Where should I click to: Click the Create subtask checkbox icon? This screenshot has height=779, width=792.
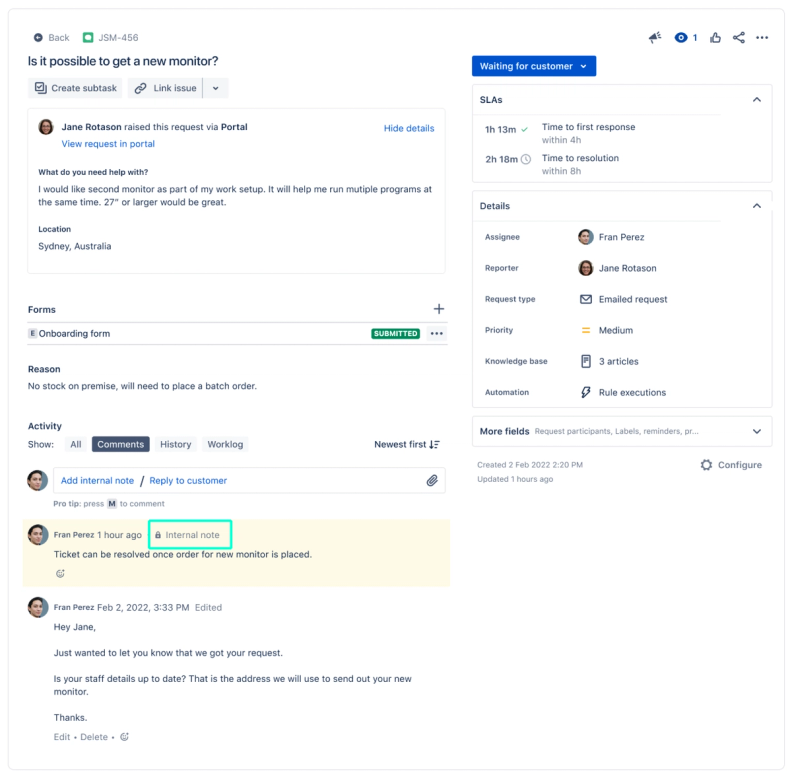(40, 88)
